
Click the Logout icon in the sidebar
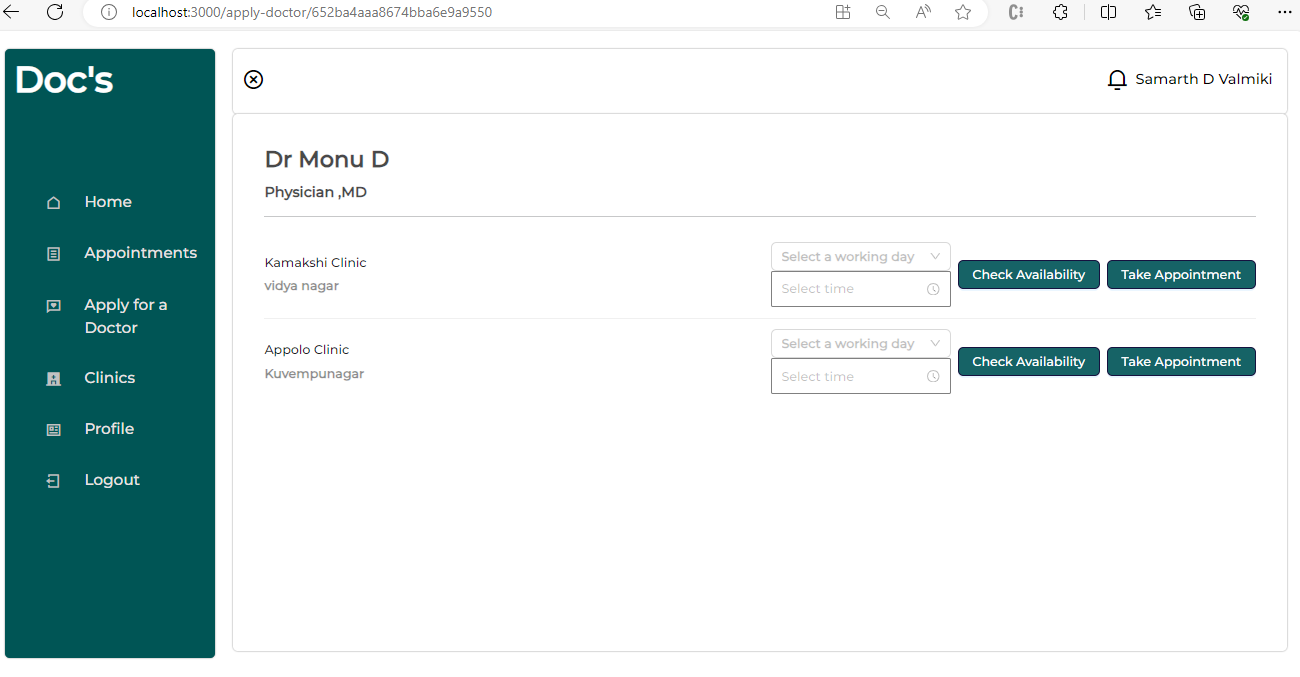[53, 480]
